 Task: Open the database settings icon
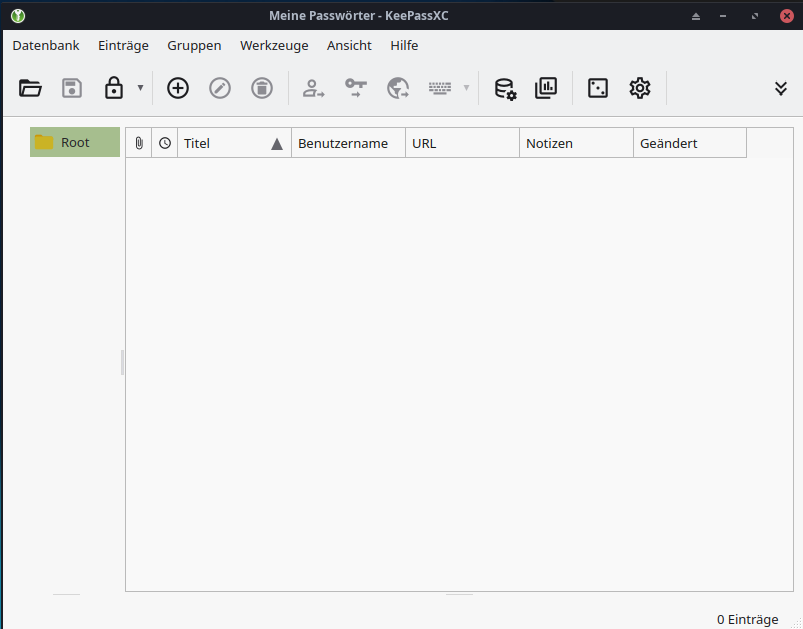pos(505,88)
